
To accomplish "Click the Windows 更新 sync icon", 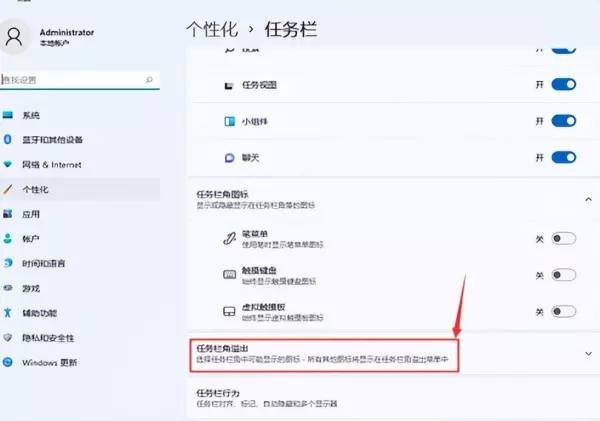I will 8,362.
